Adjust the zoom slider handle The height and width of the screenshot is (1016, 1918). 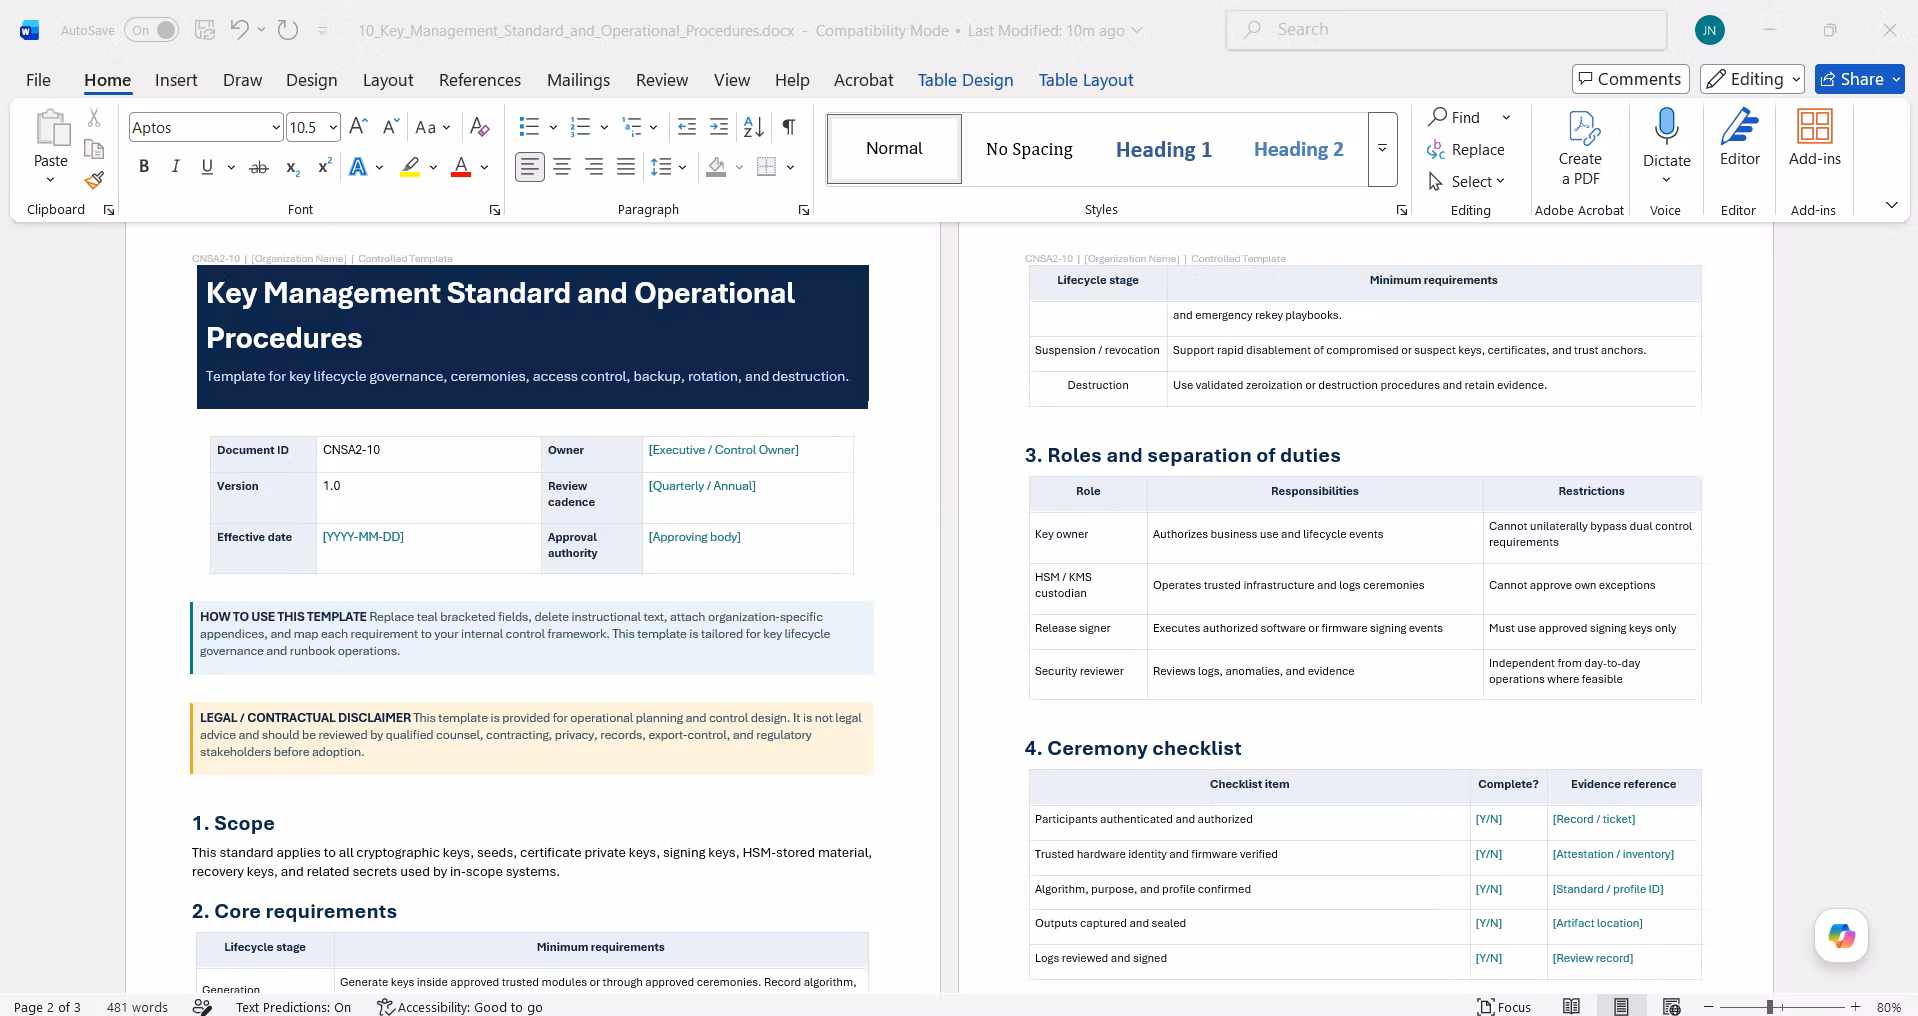click(1770, 1007)
